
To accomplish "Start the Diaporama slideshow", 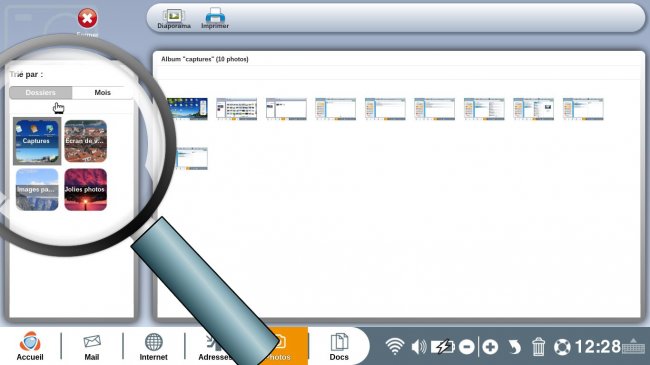I will [x=174, y=19].
